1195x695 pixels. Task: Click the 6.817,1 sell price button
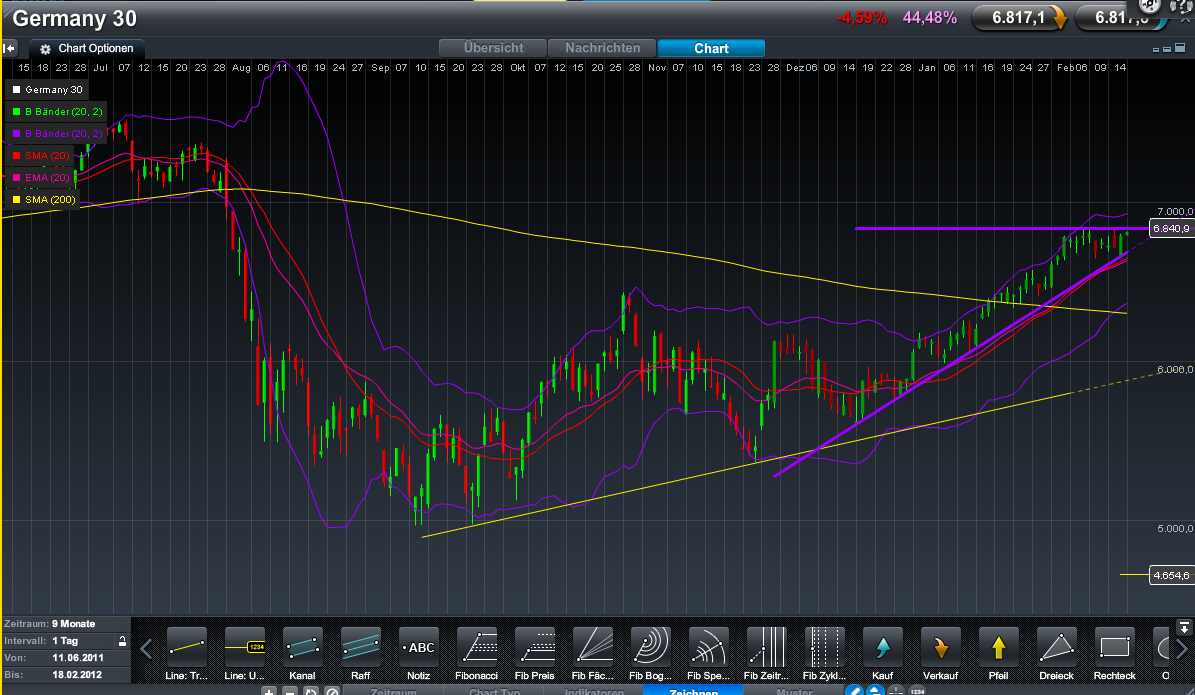coord(1018,18)
